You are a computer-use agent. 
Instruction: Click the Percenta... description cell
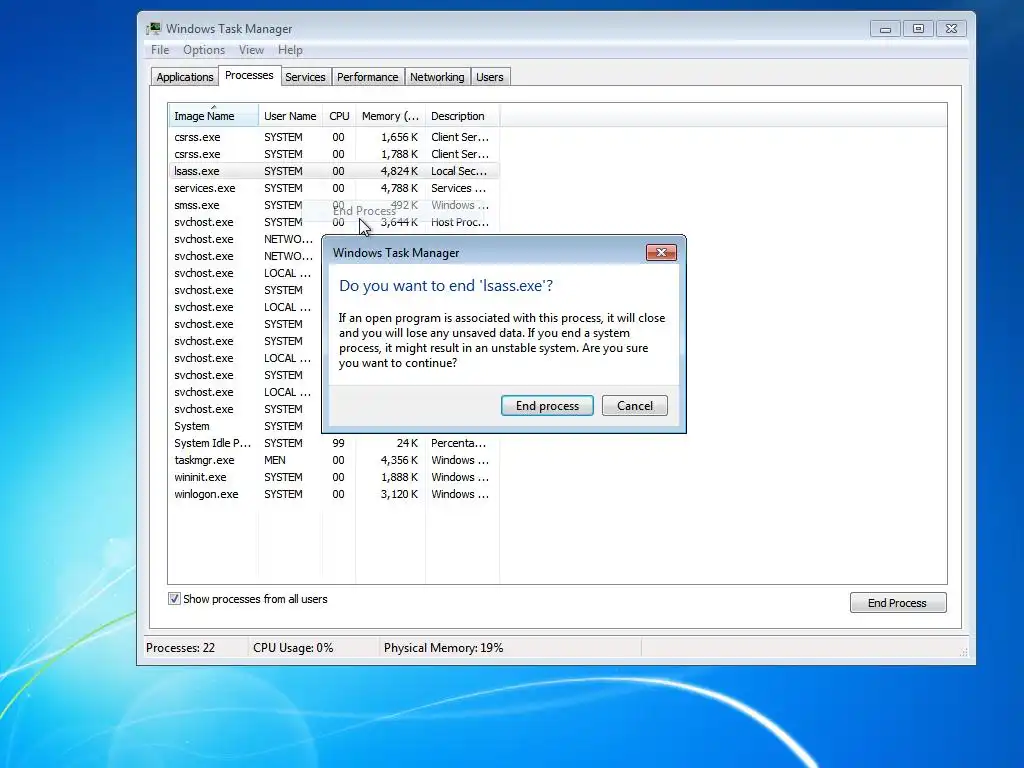click(x=458, y=443)
